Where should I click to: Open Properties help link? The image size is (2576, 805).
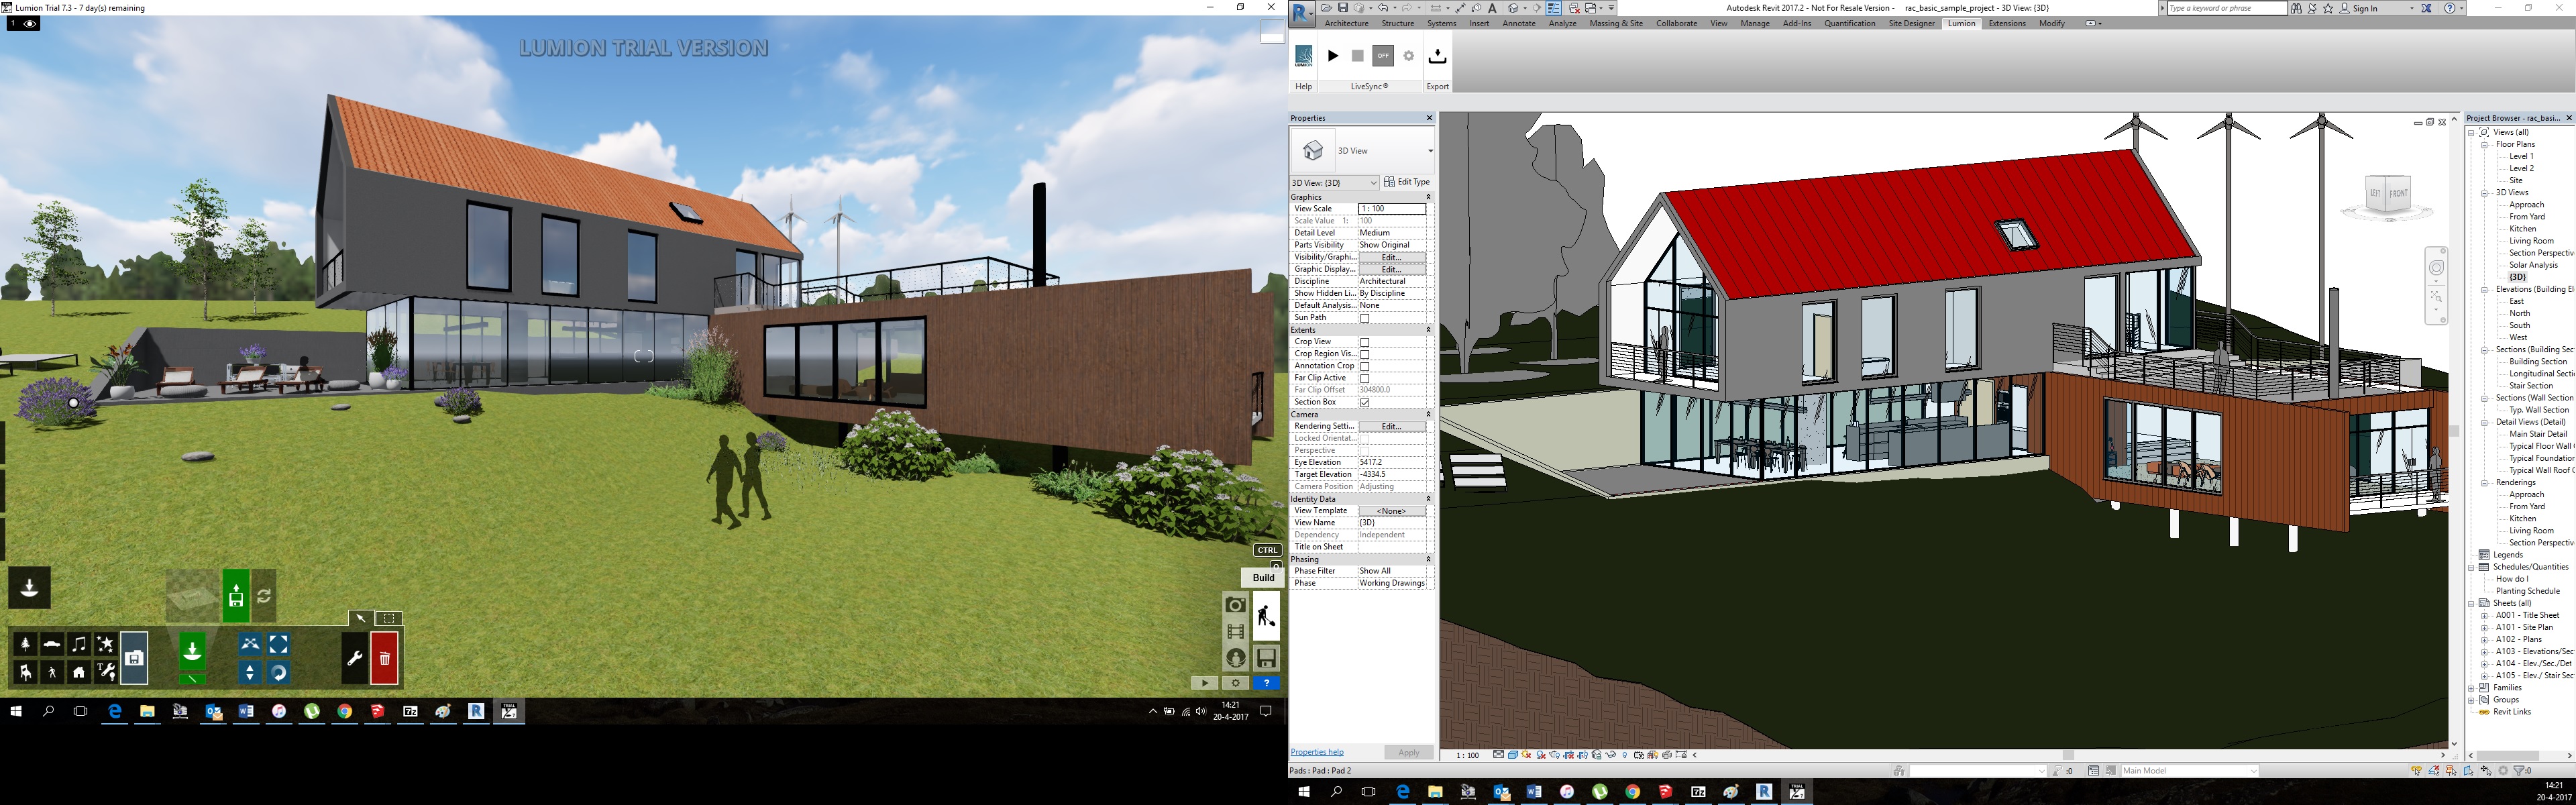pos(1317,752)
